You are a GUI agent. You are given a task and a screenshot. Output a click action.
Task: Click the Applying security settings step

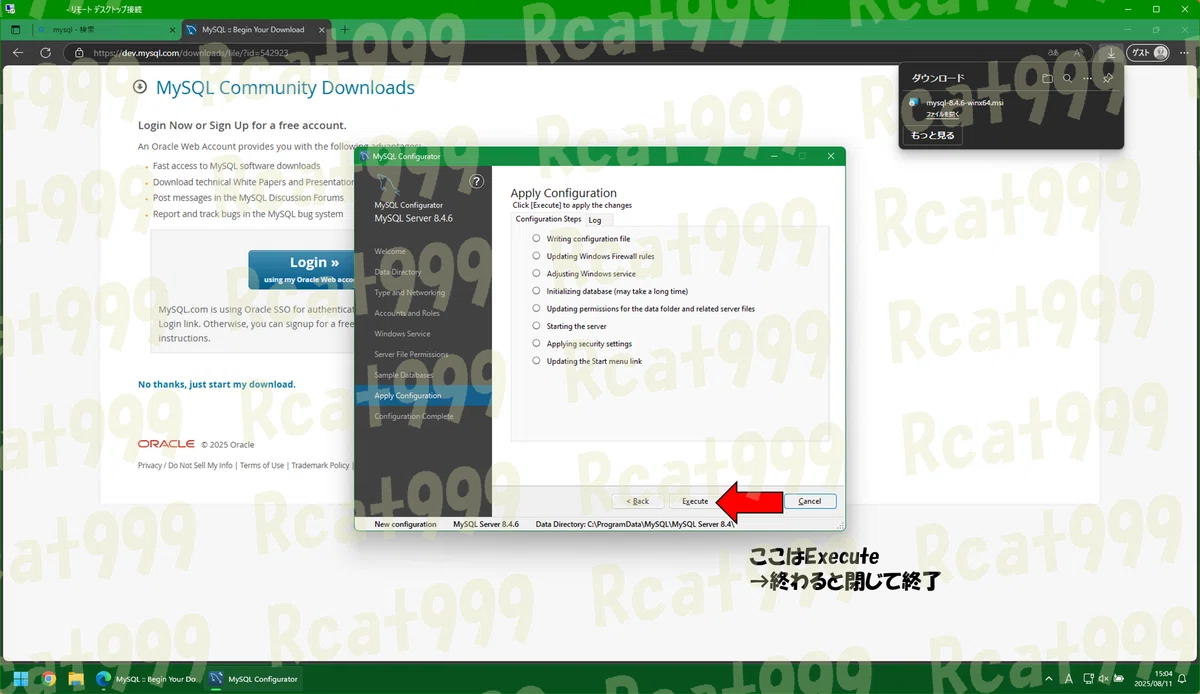point(589,344)
